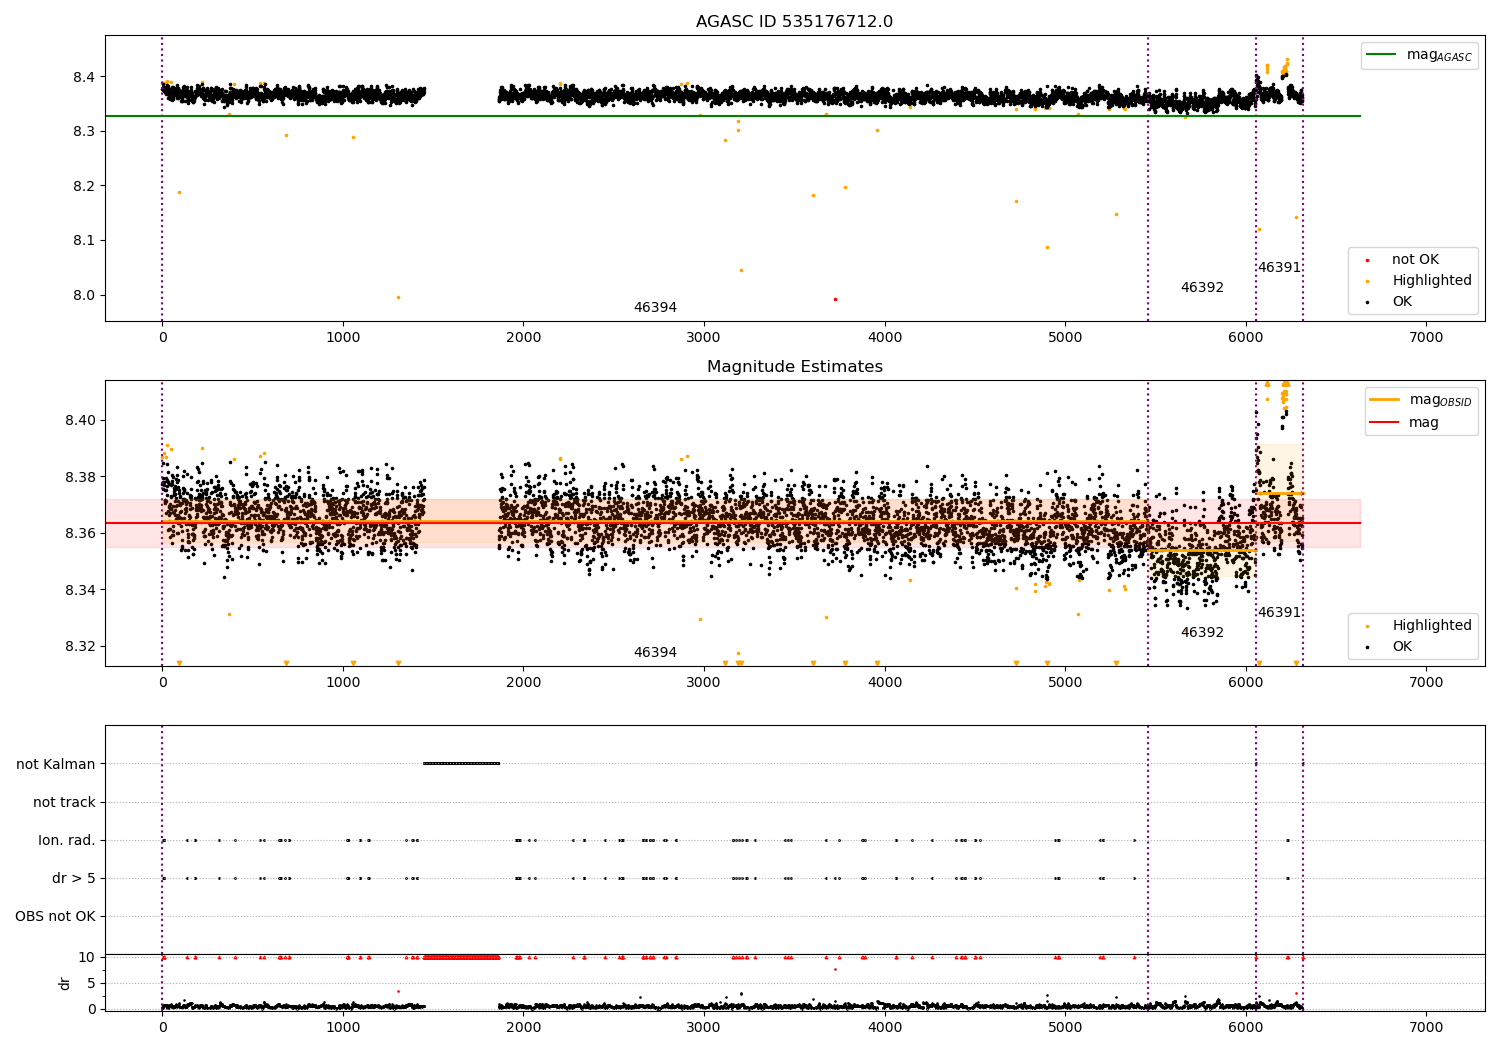The width and height of the screenshot is (1500, 1050).
Task: Click the y-axis tick 8.36 in middle plot
Action: click(x=80, y=534)
